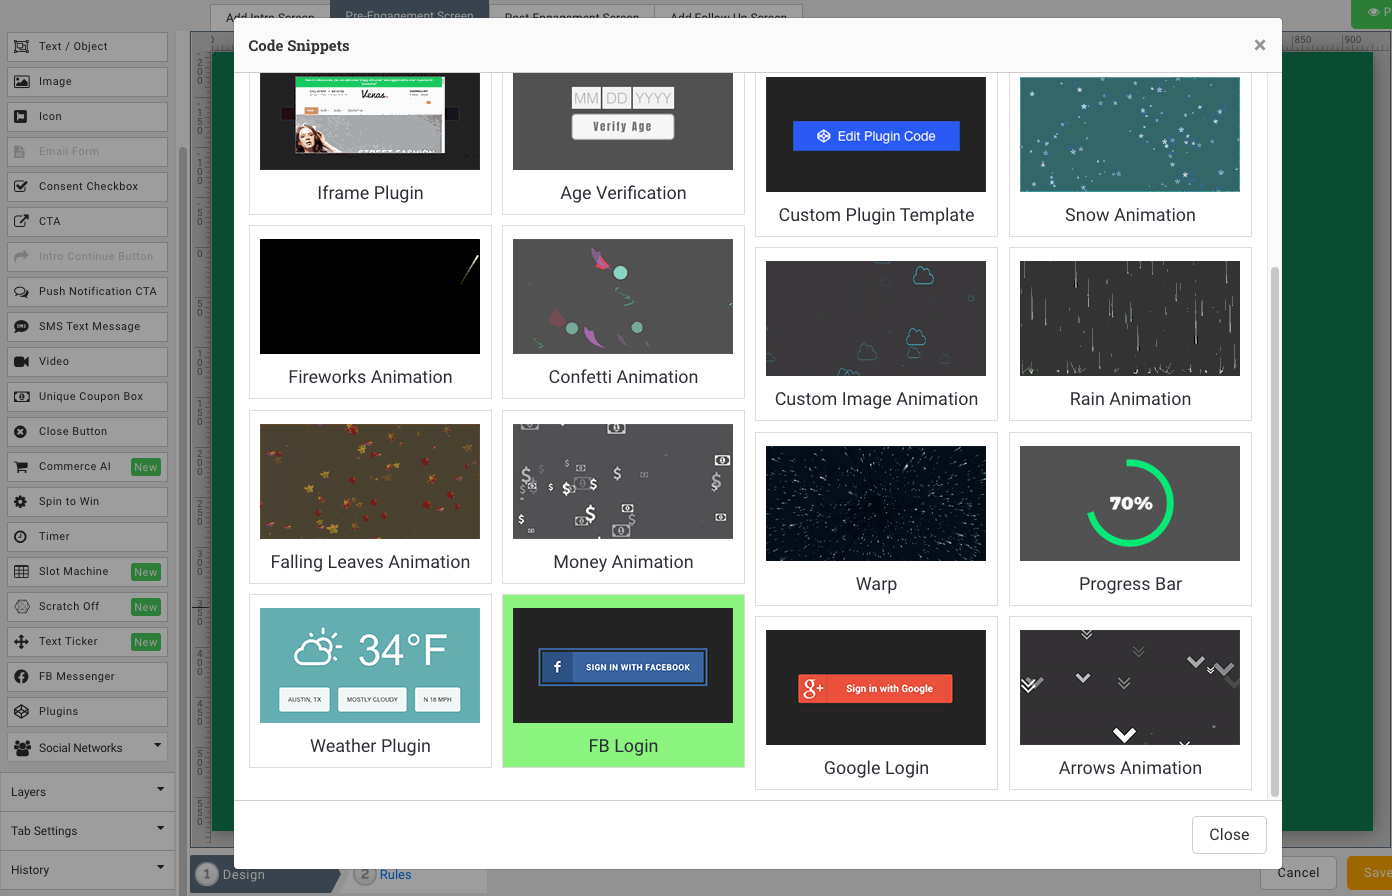This screenshot has height=896, width=1392.
Task: Click the Timer clock icon
Action: 20,536
